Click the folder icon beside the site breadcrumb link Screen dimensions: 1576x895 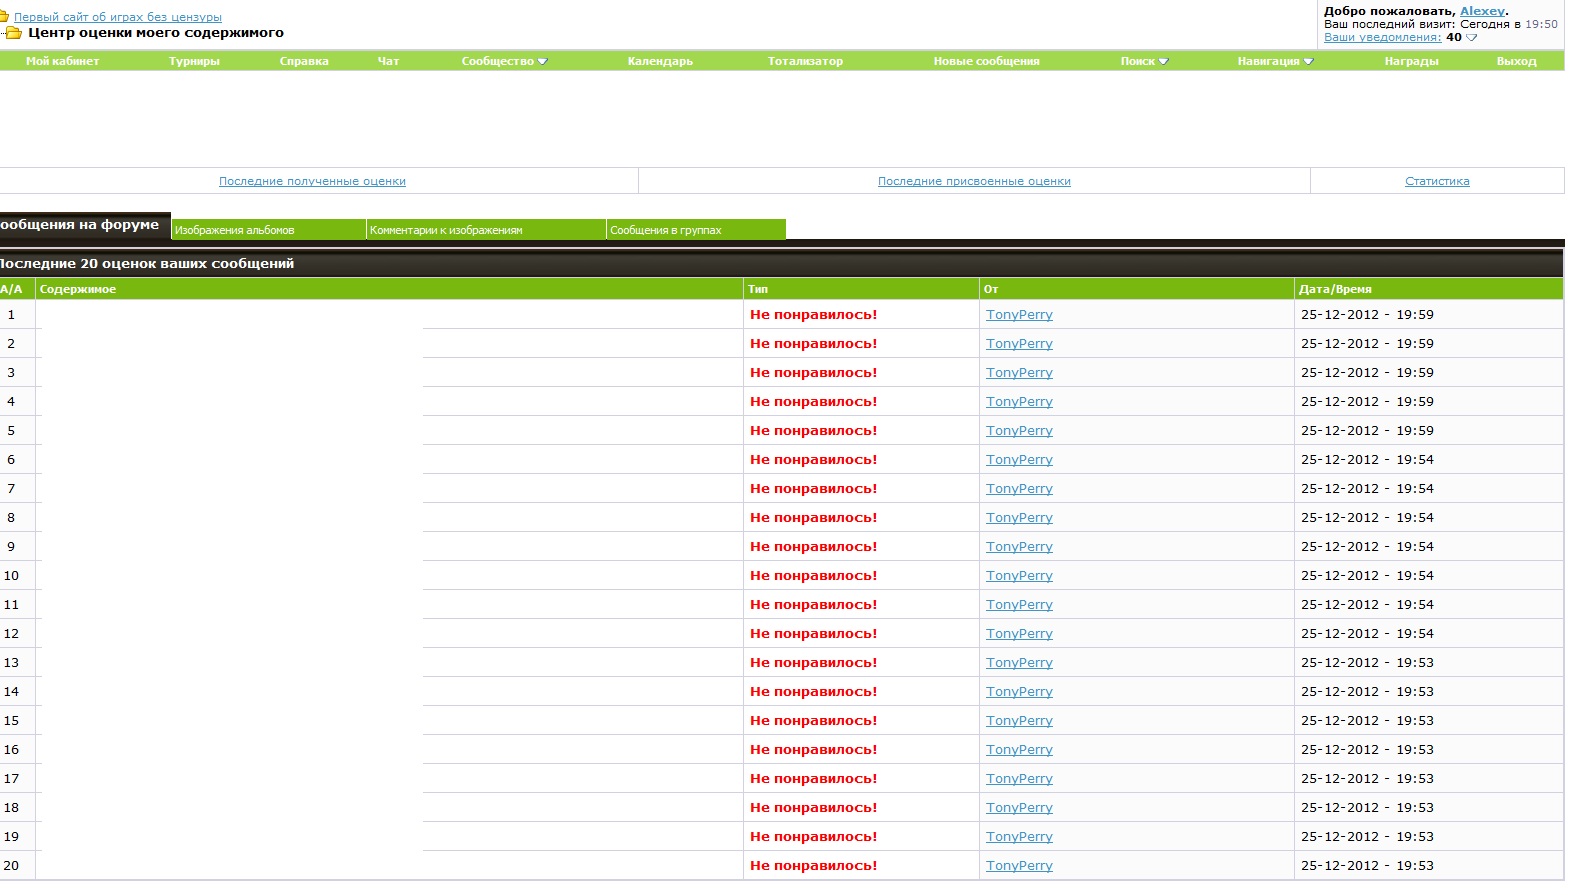coord(4,17)
